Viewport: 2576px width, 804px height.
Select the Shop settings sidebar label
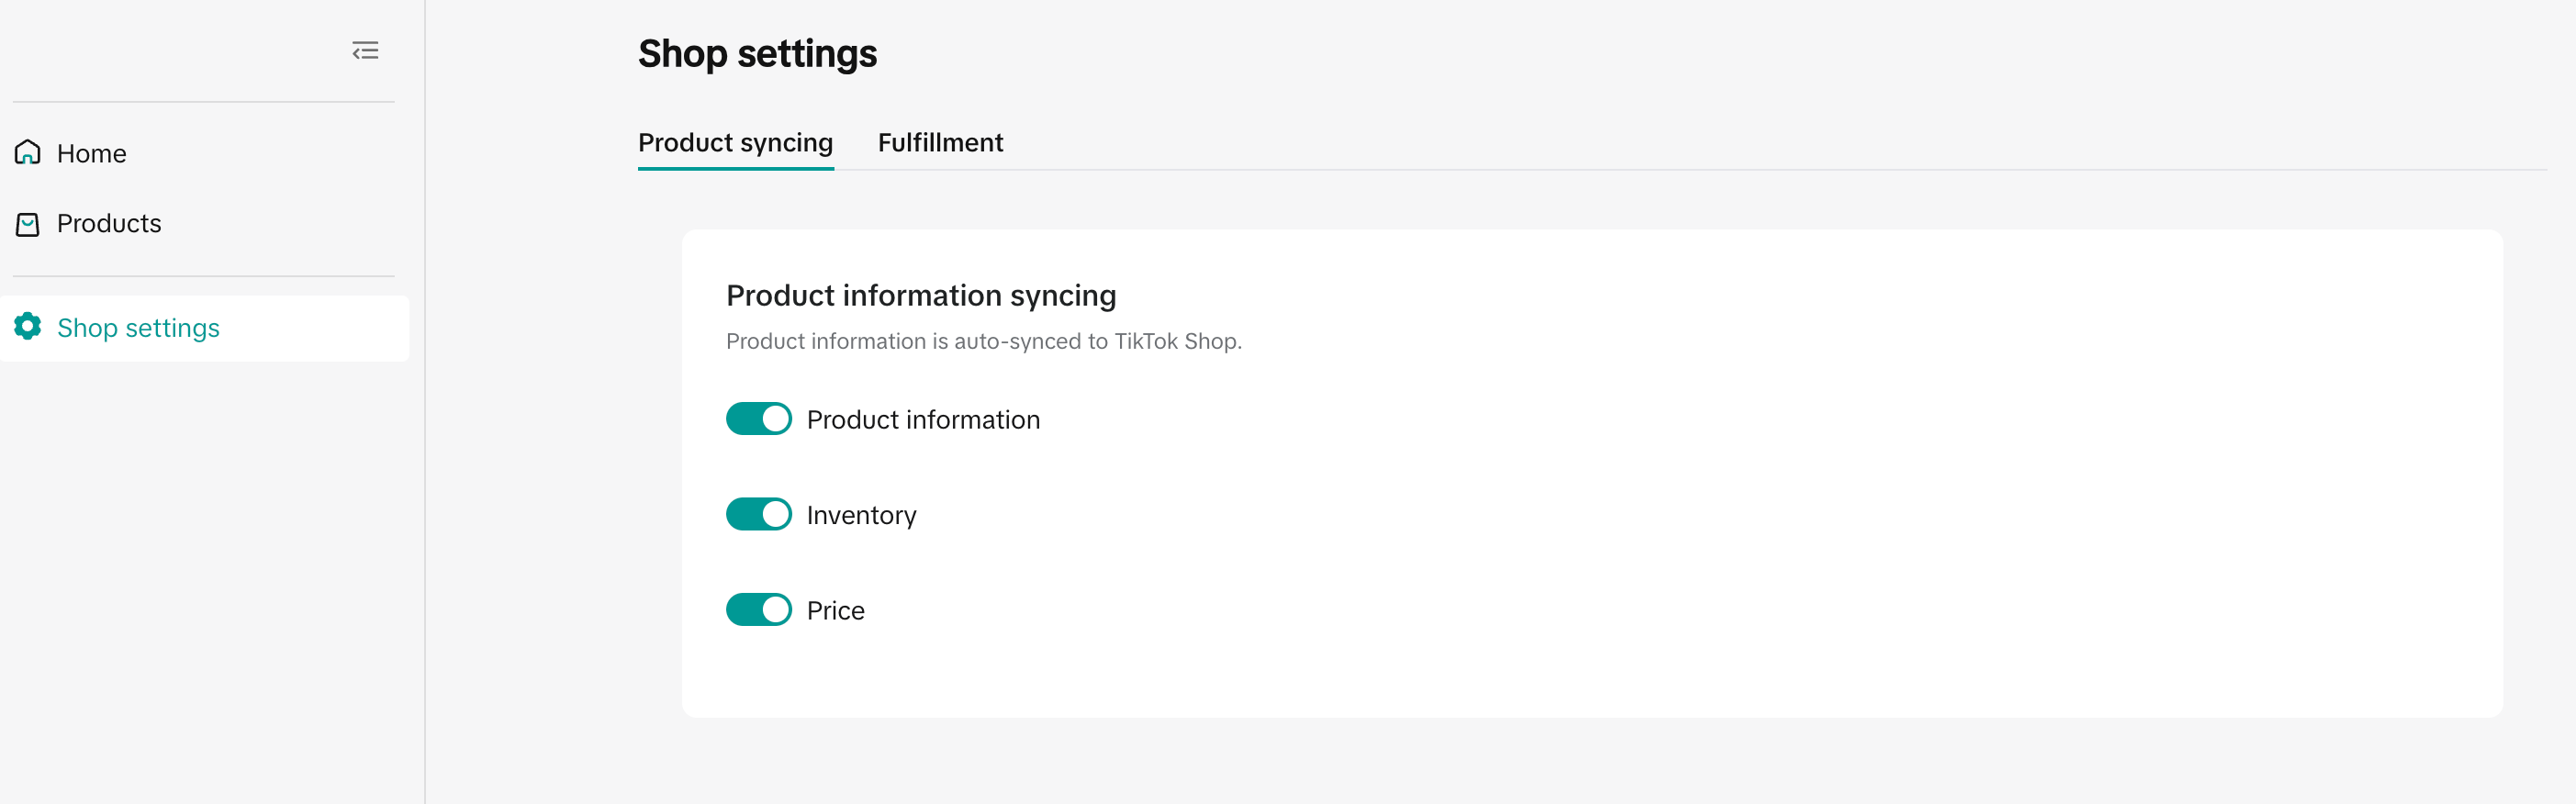138,328
